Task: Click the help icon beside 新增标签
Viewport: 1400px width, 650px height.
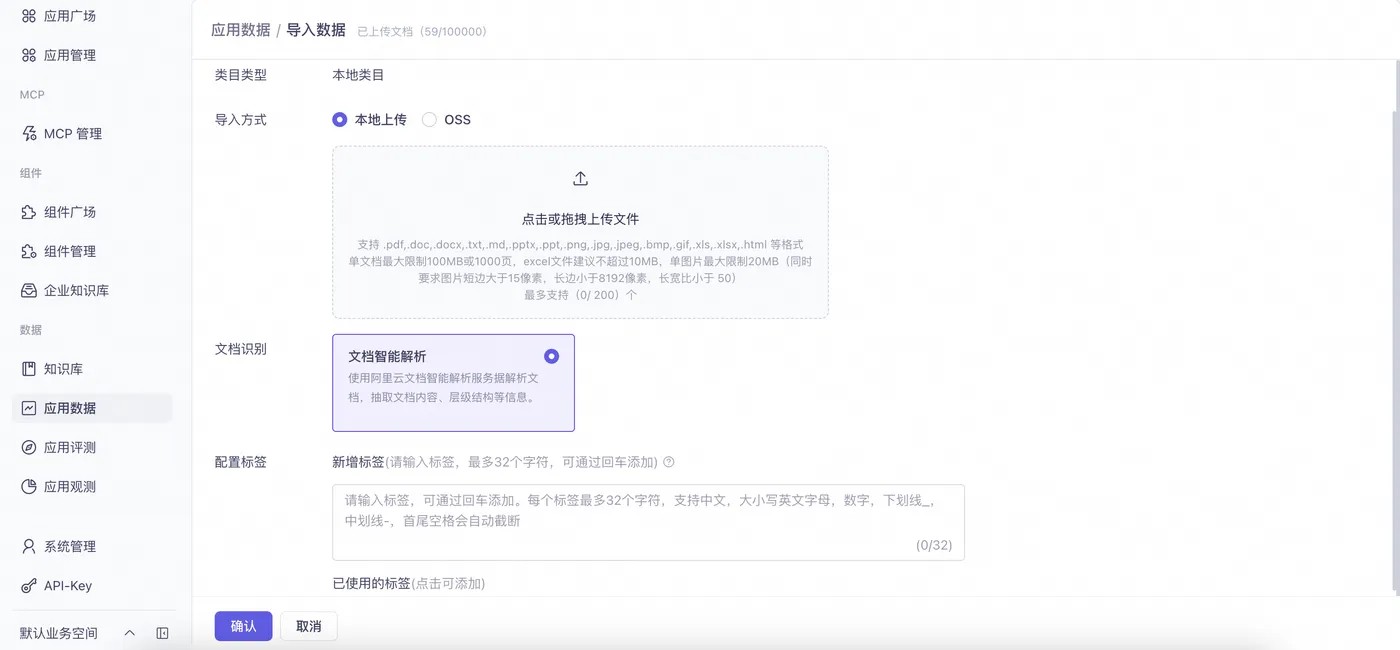Action: pos(669,462)
